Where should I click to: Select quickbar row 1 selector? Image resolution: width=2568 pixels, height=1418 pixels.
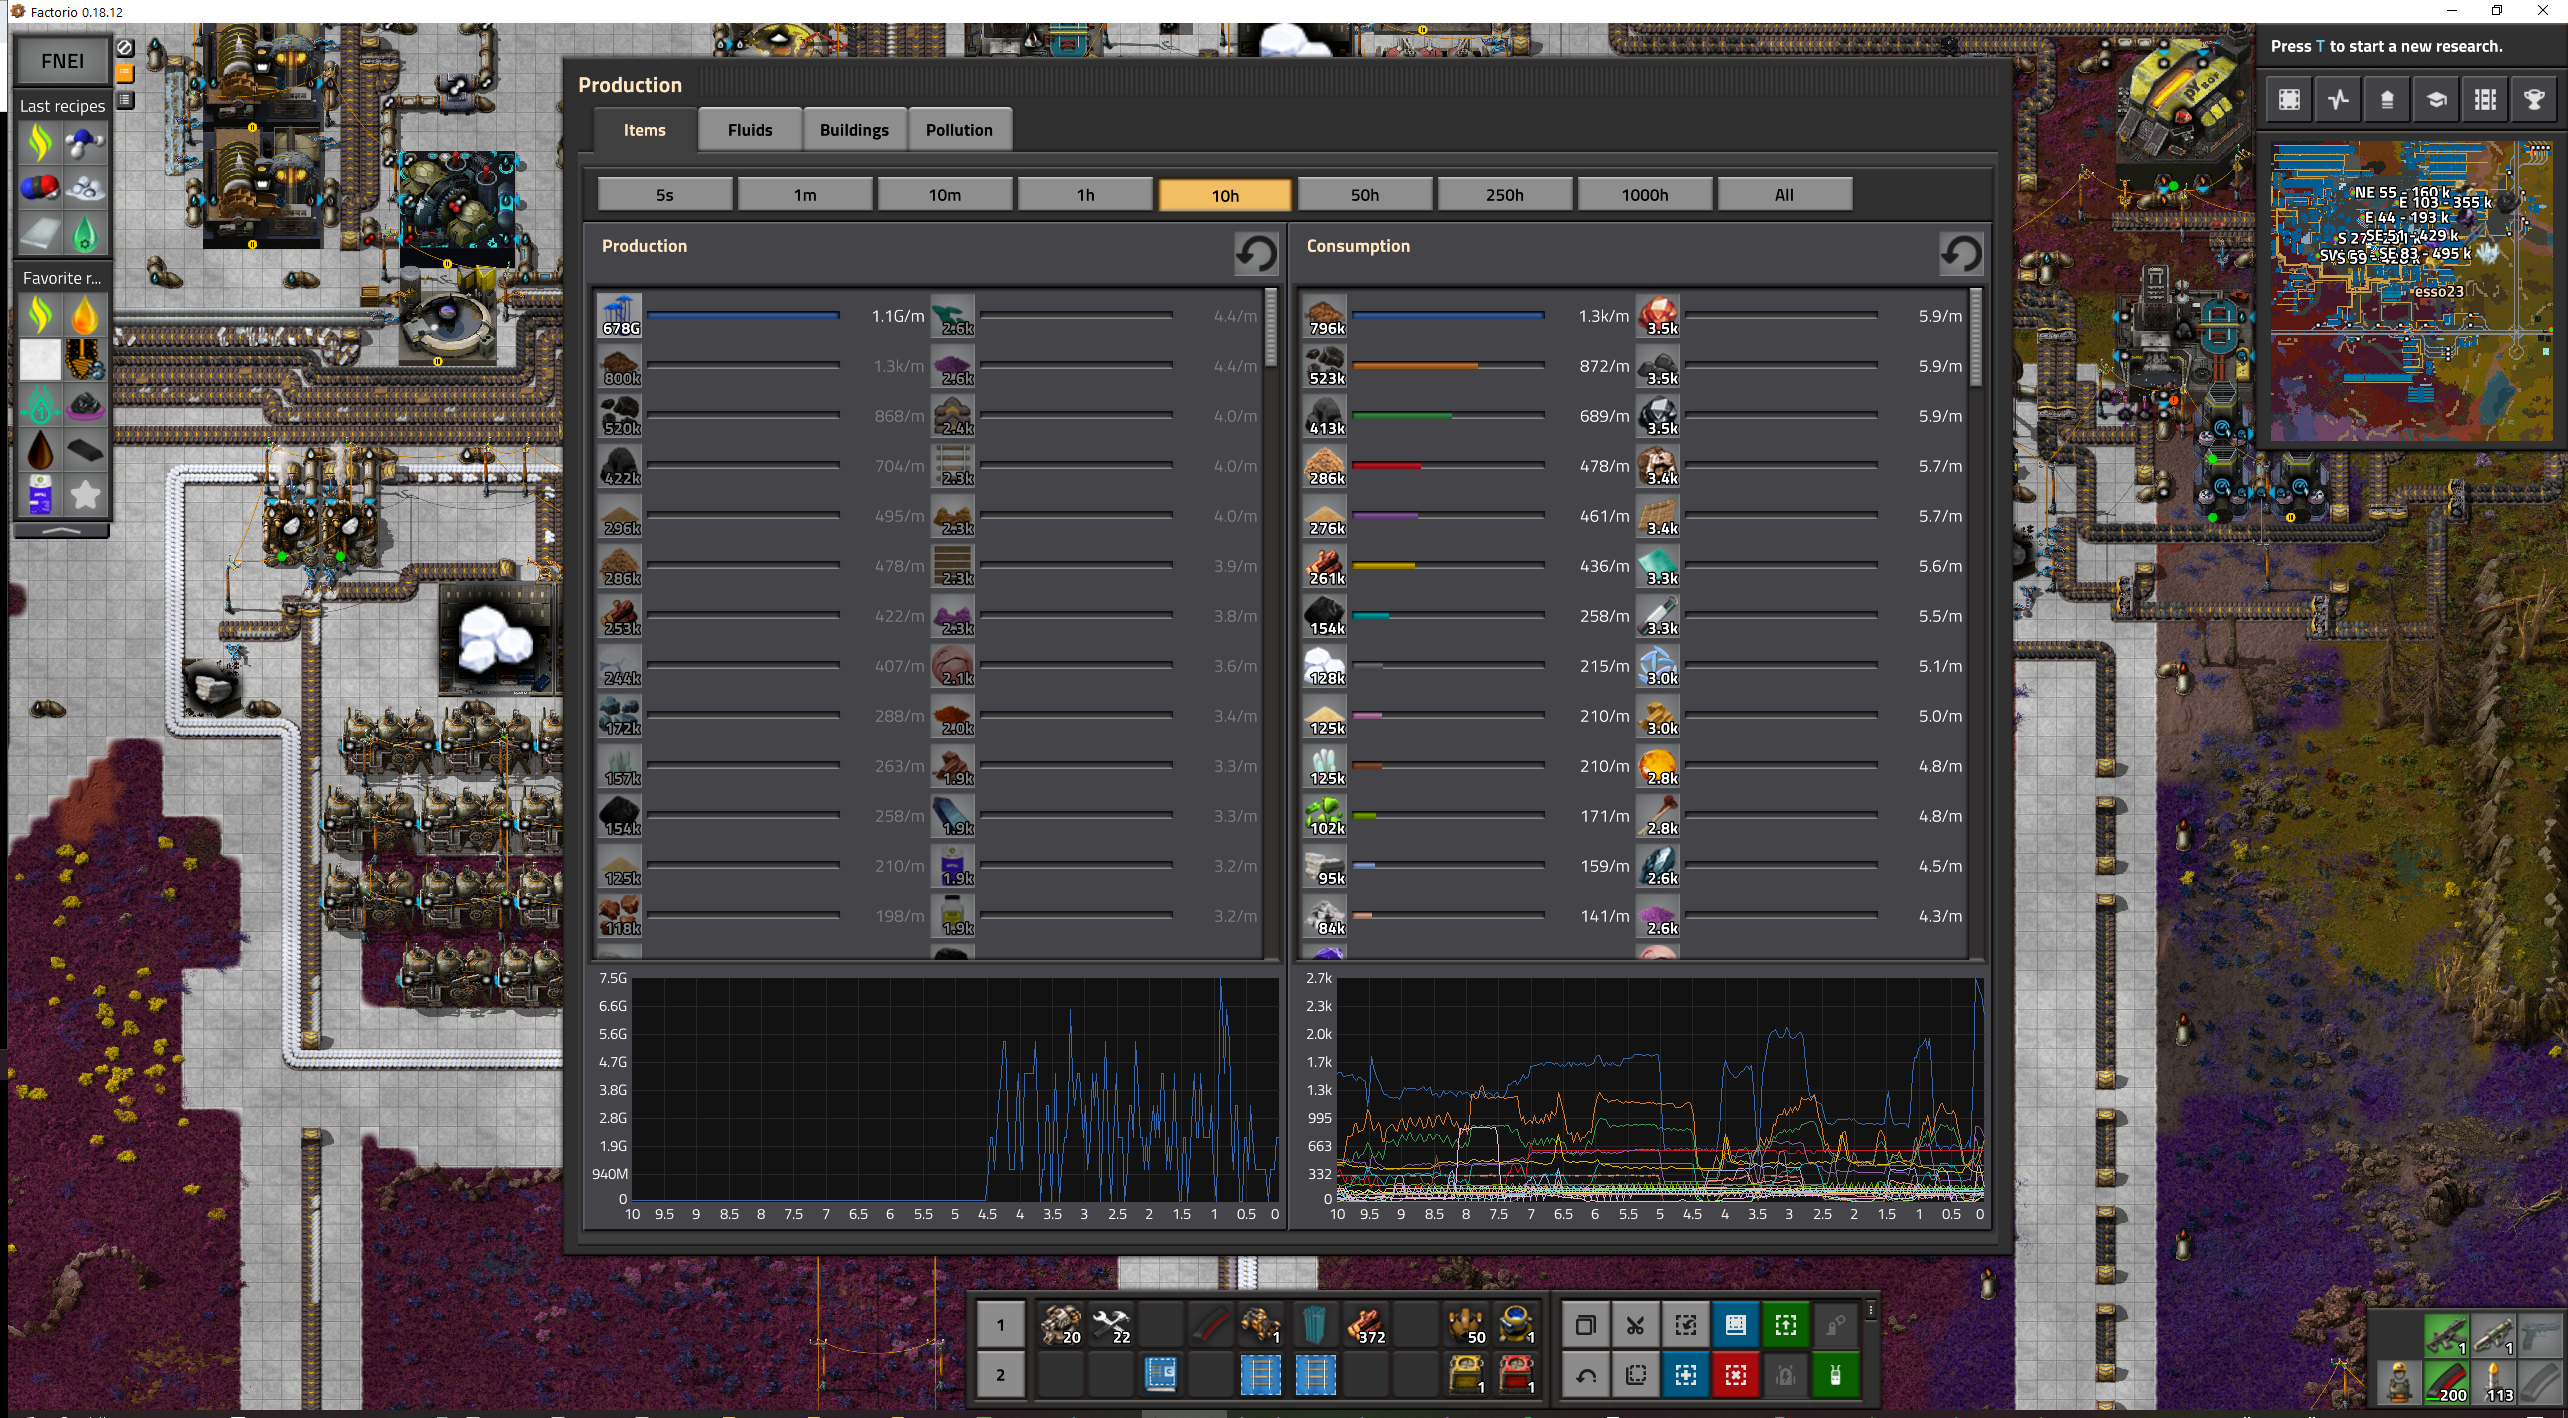point(1000,1326)
